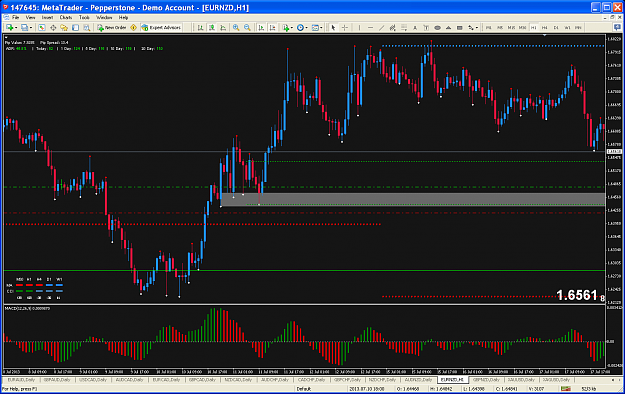Toggle the Navigator panel icon
This screenshot has width=625, height=394.
click(x=64, y=28)
